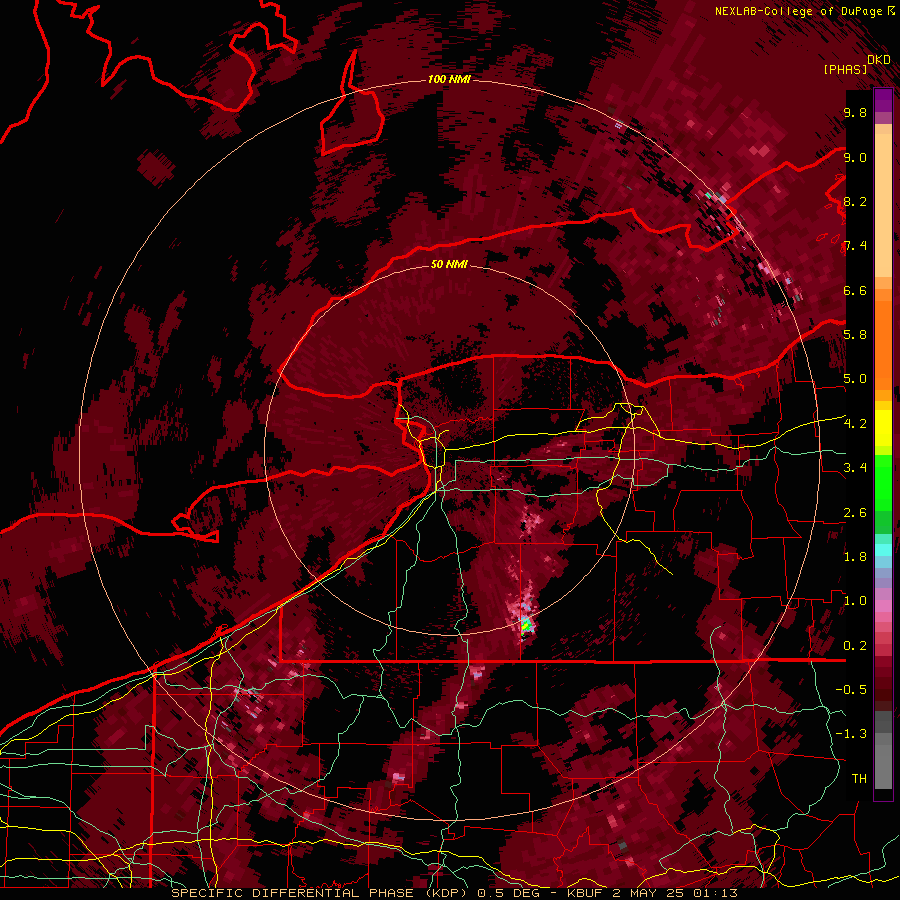
Task: Click the Specific Differential Phase caption text
Action: click(x=455, y=893)
